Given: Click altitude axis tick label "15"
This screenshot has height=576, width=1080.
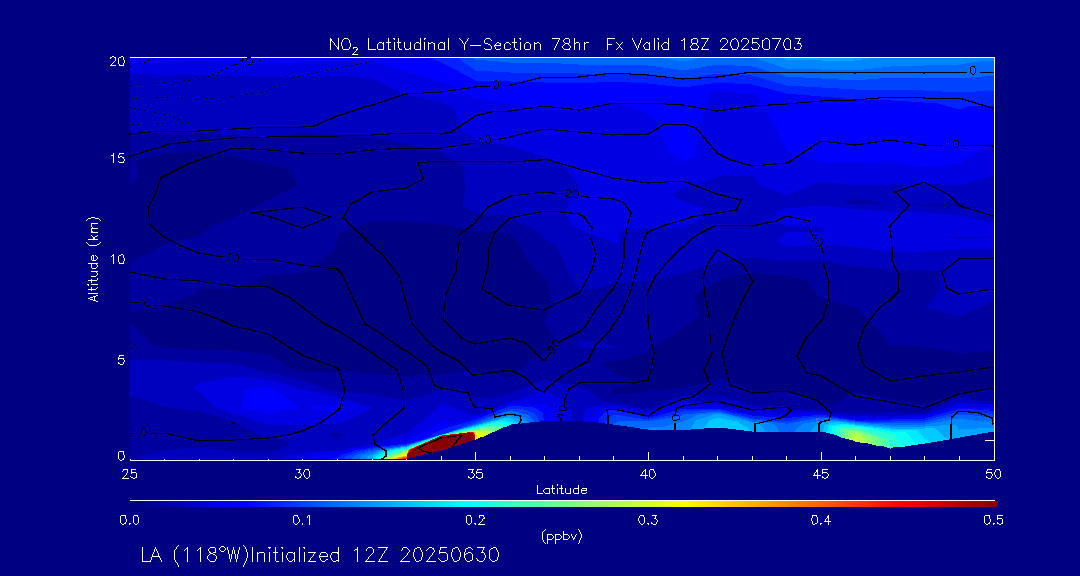Looking at the screenshot, I should point(118,158).
